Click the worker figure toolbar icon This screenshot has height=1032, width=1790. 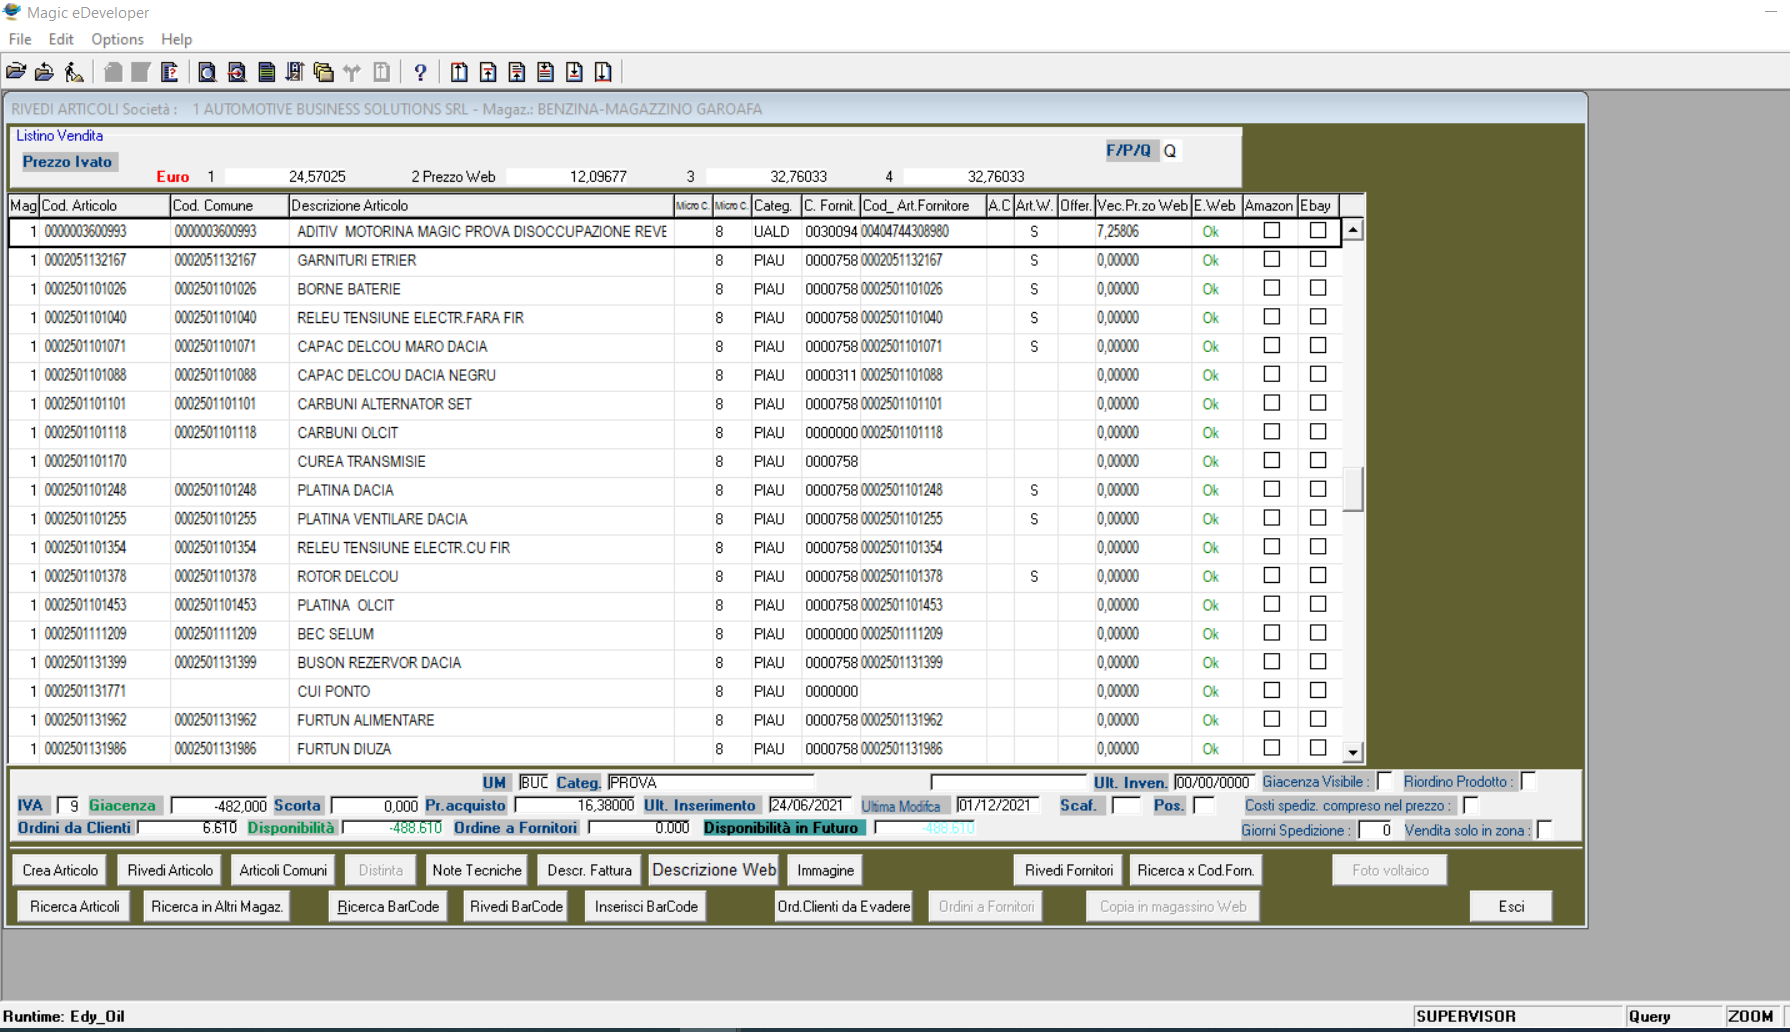[x=74, y=72]
